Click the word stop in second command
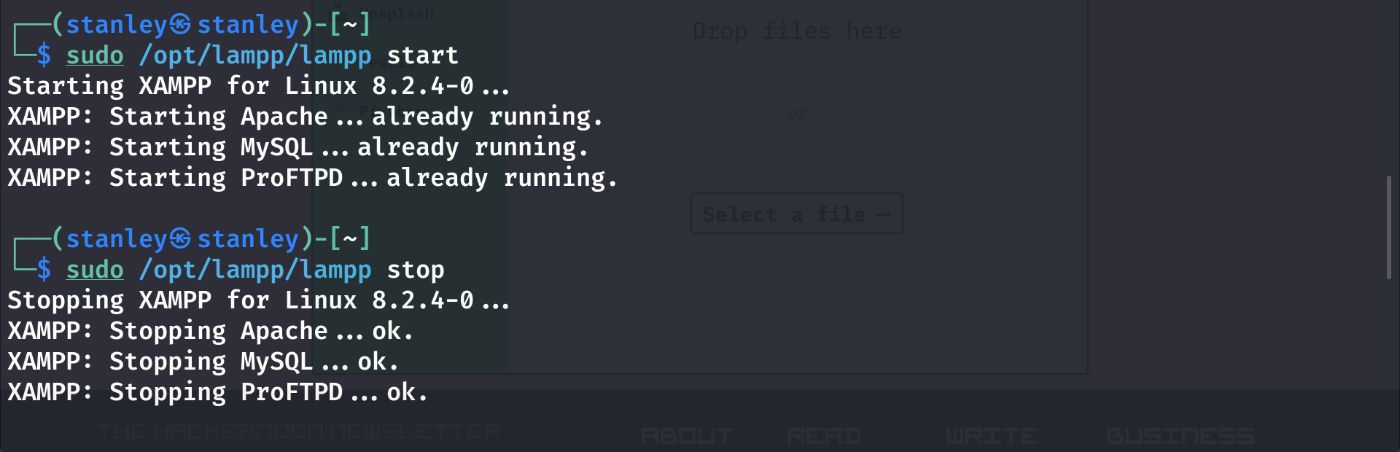 click(x=415, y=270)
